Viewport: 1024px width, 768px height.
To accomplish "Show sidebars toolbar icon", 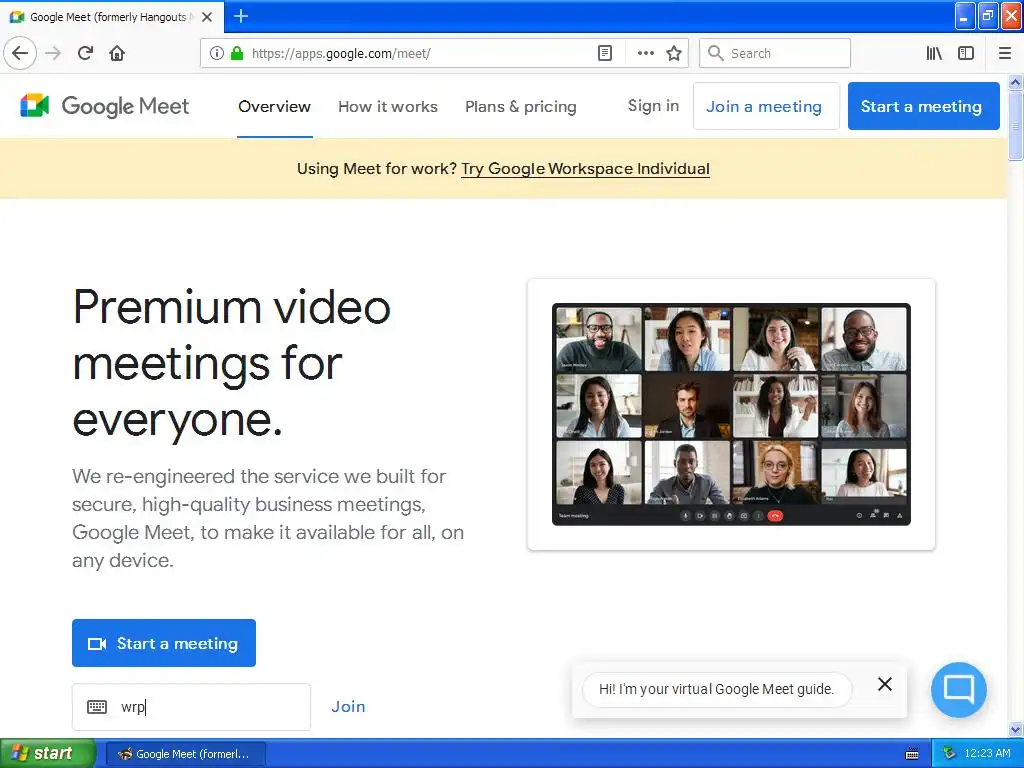I will point(966,53).
